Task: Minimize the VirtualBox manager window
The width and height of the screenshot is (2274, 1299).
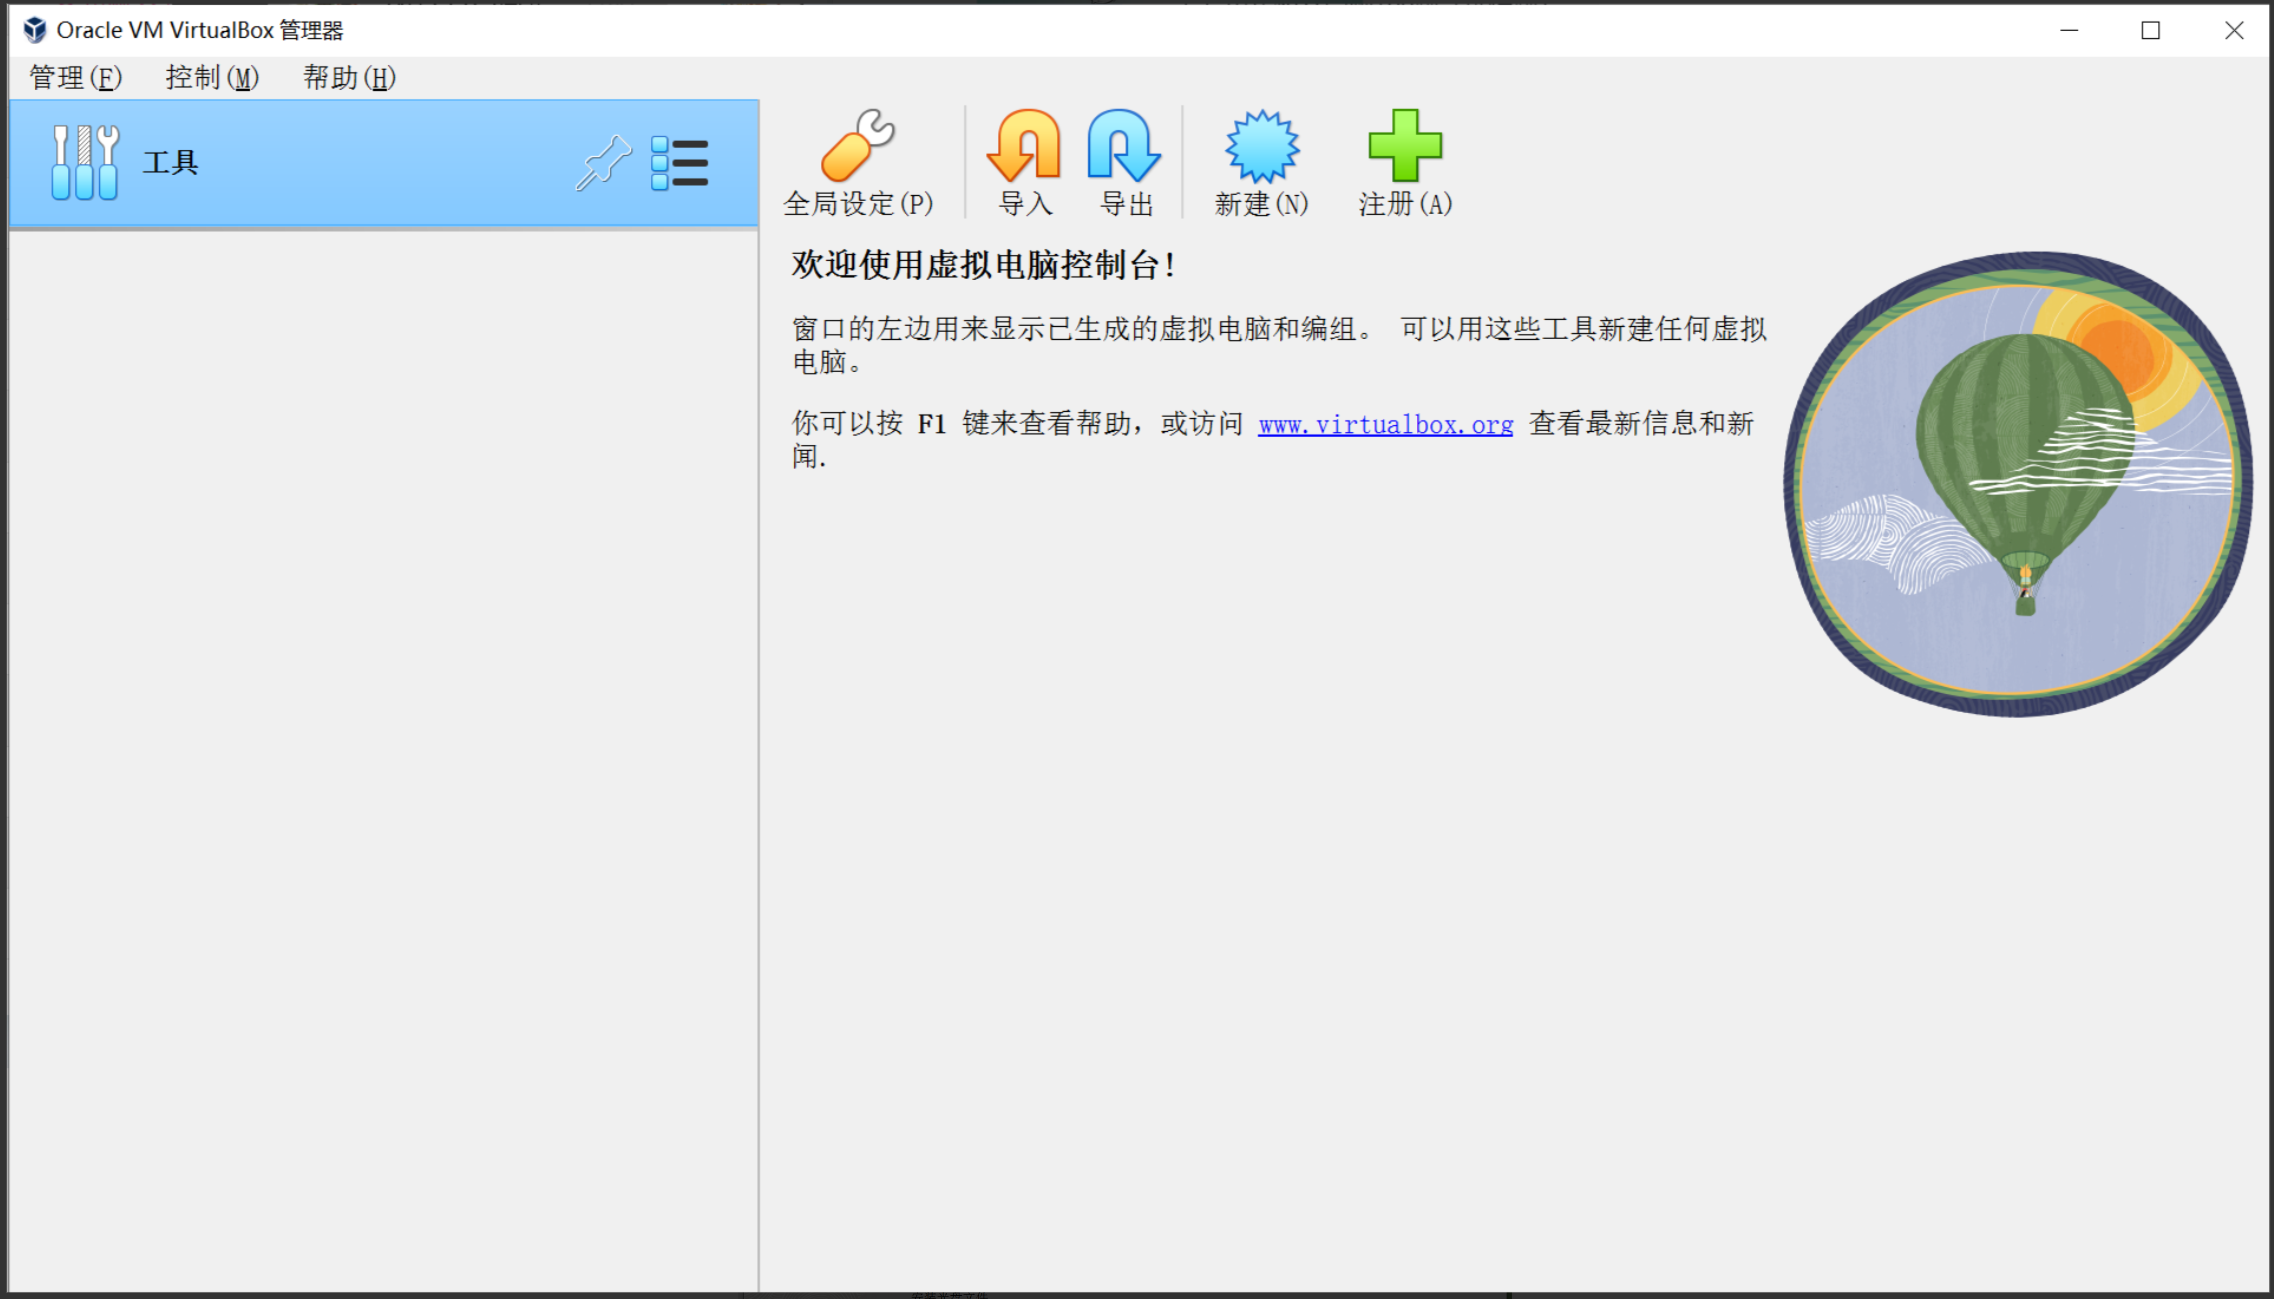Action: coord(2070,31)
